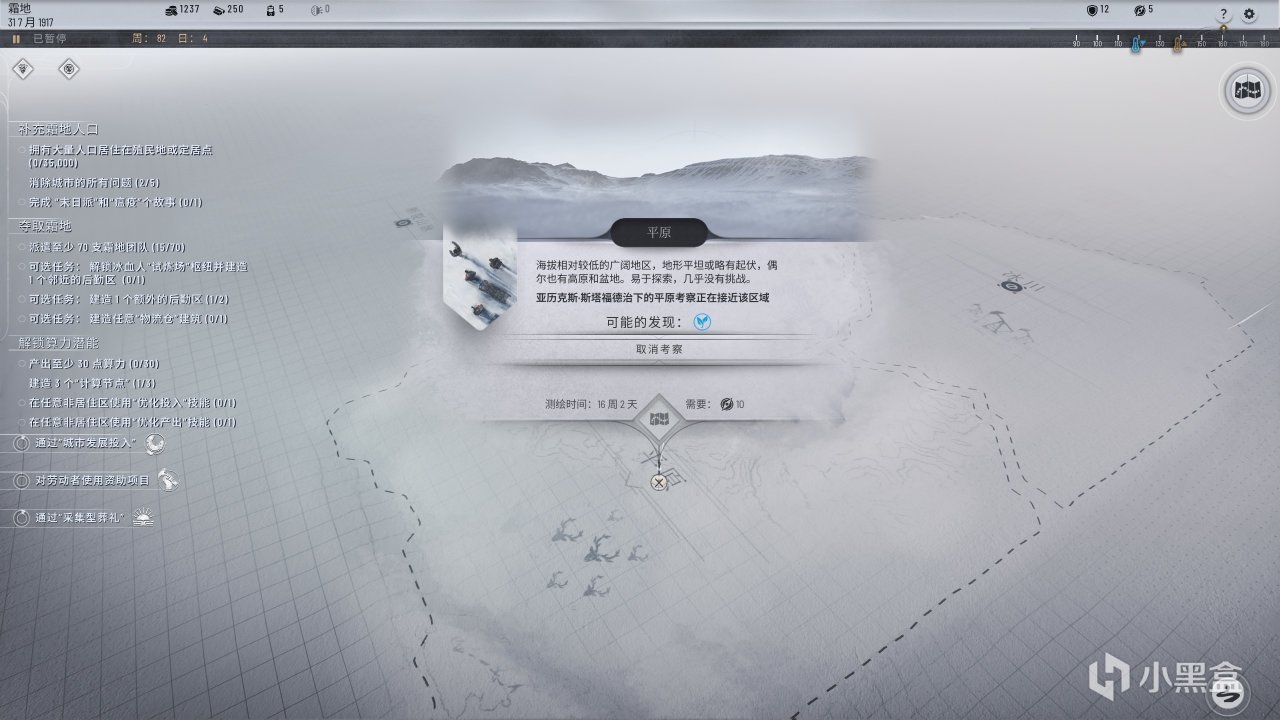The width and height of the screenshot is (1280, 720).
Task: Click the circled X marker on the map
Action: point(658,483)
